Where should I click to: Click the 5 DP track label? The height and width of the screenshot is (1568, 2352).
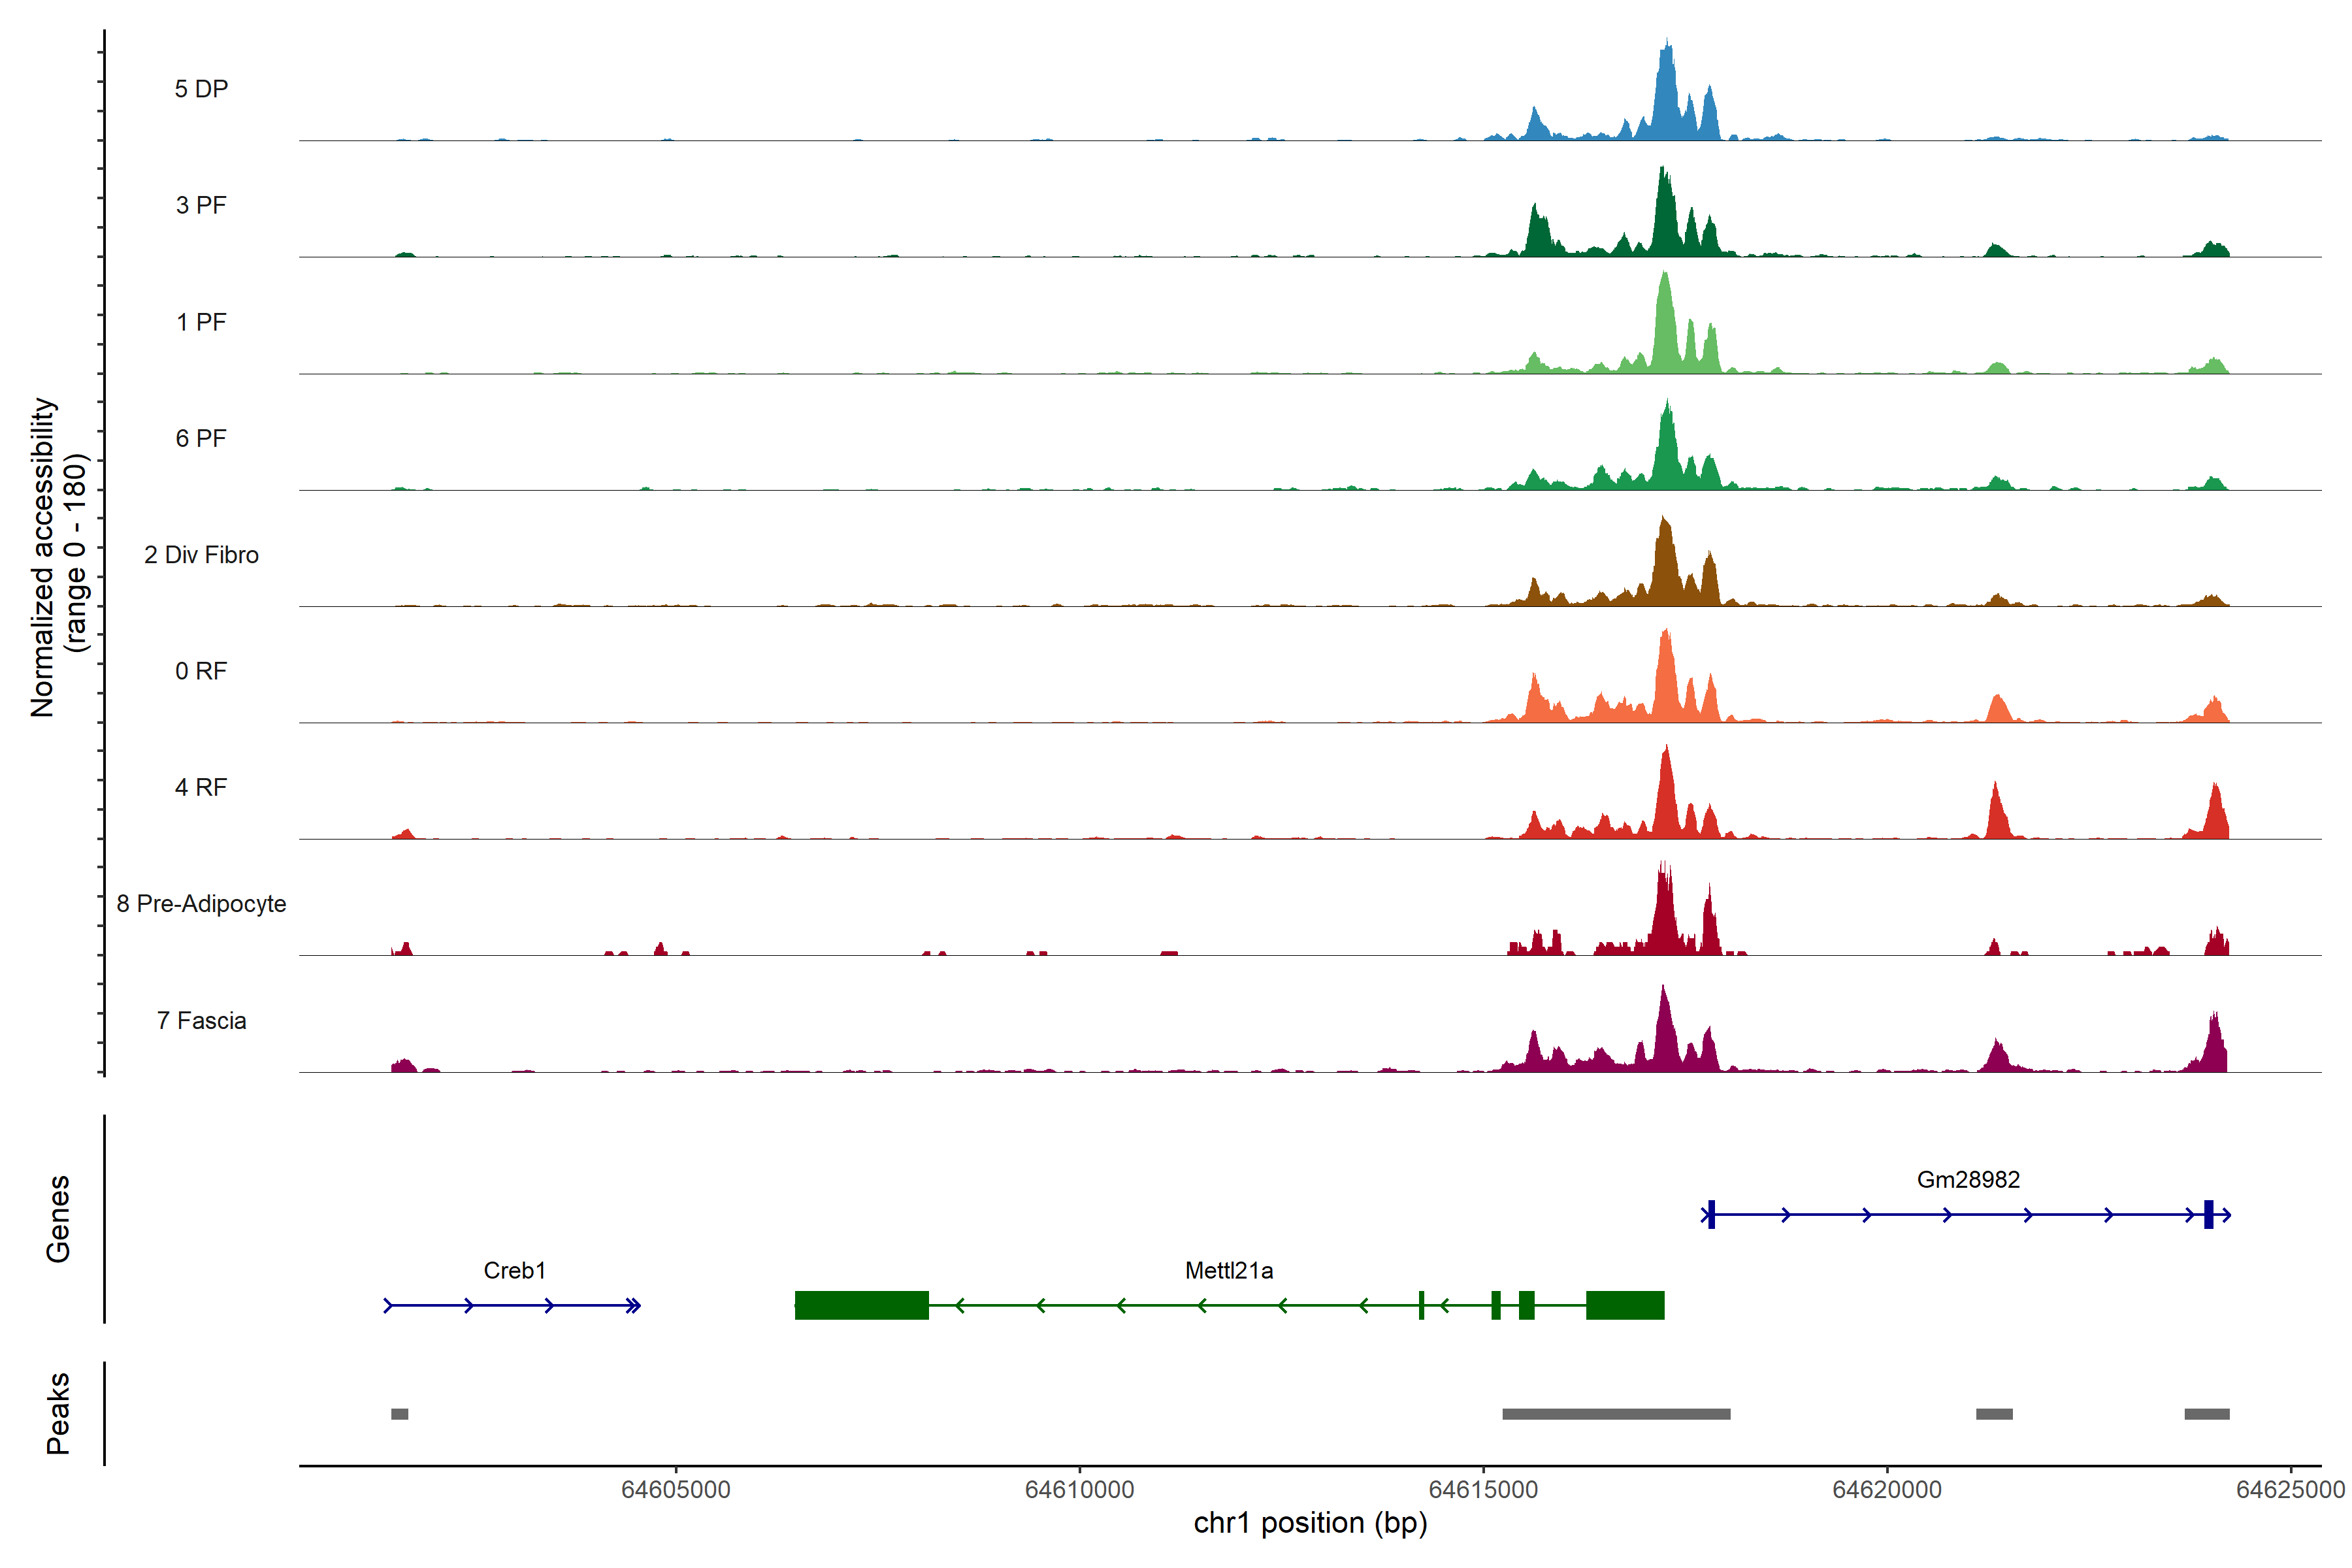pyautogui.click(x=201, y=89)
